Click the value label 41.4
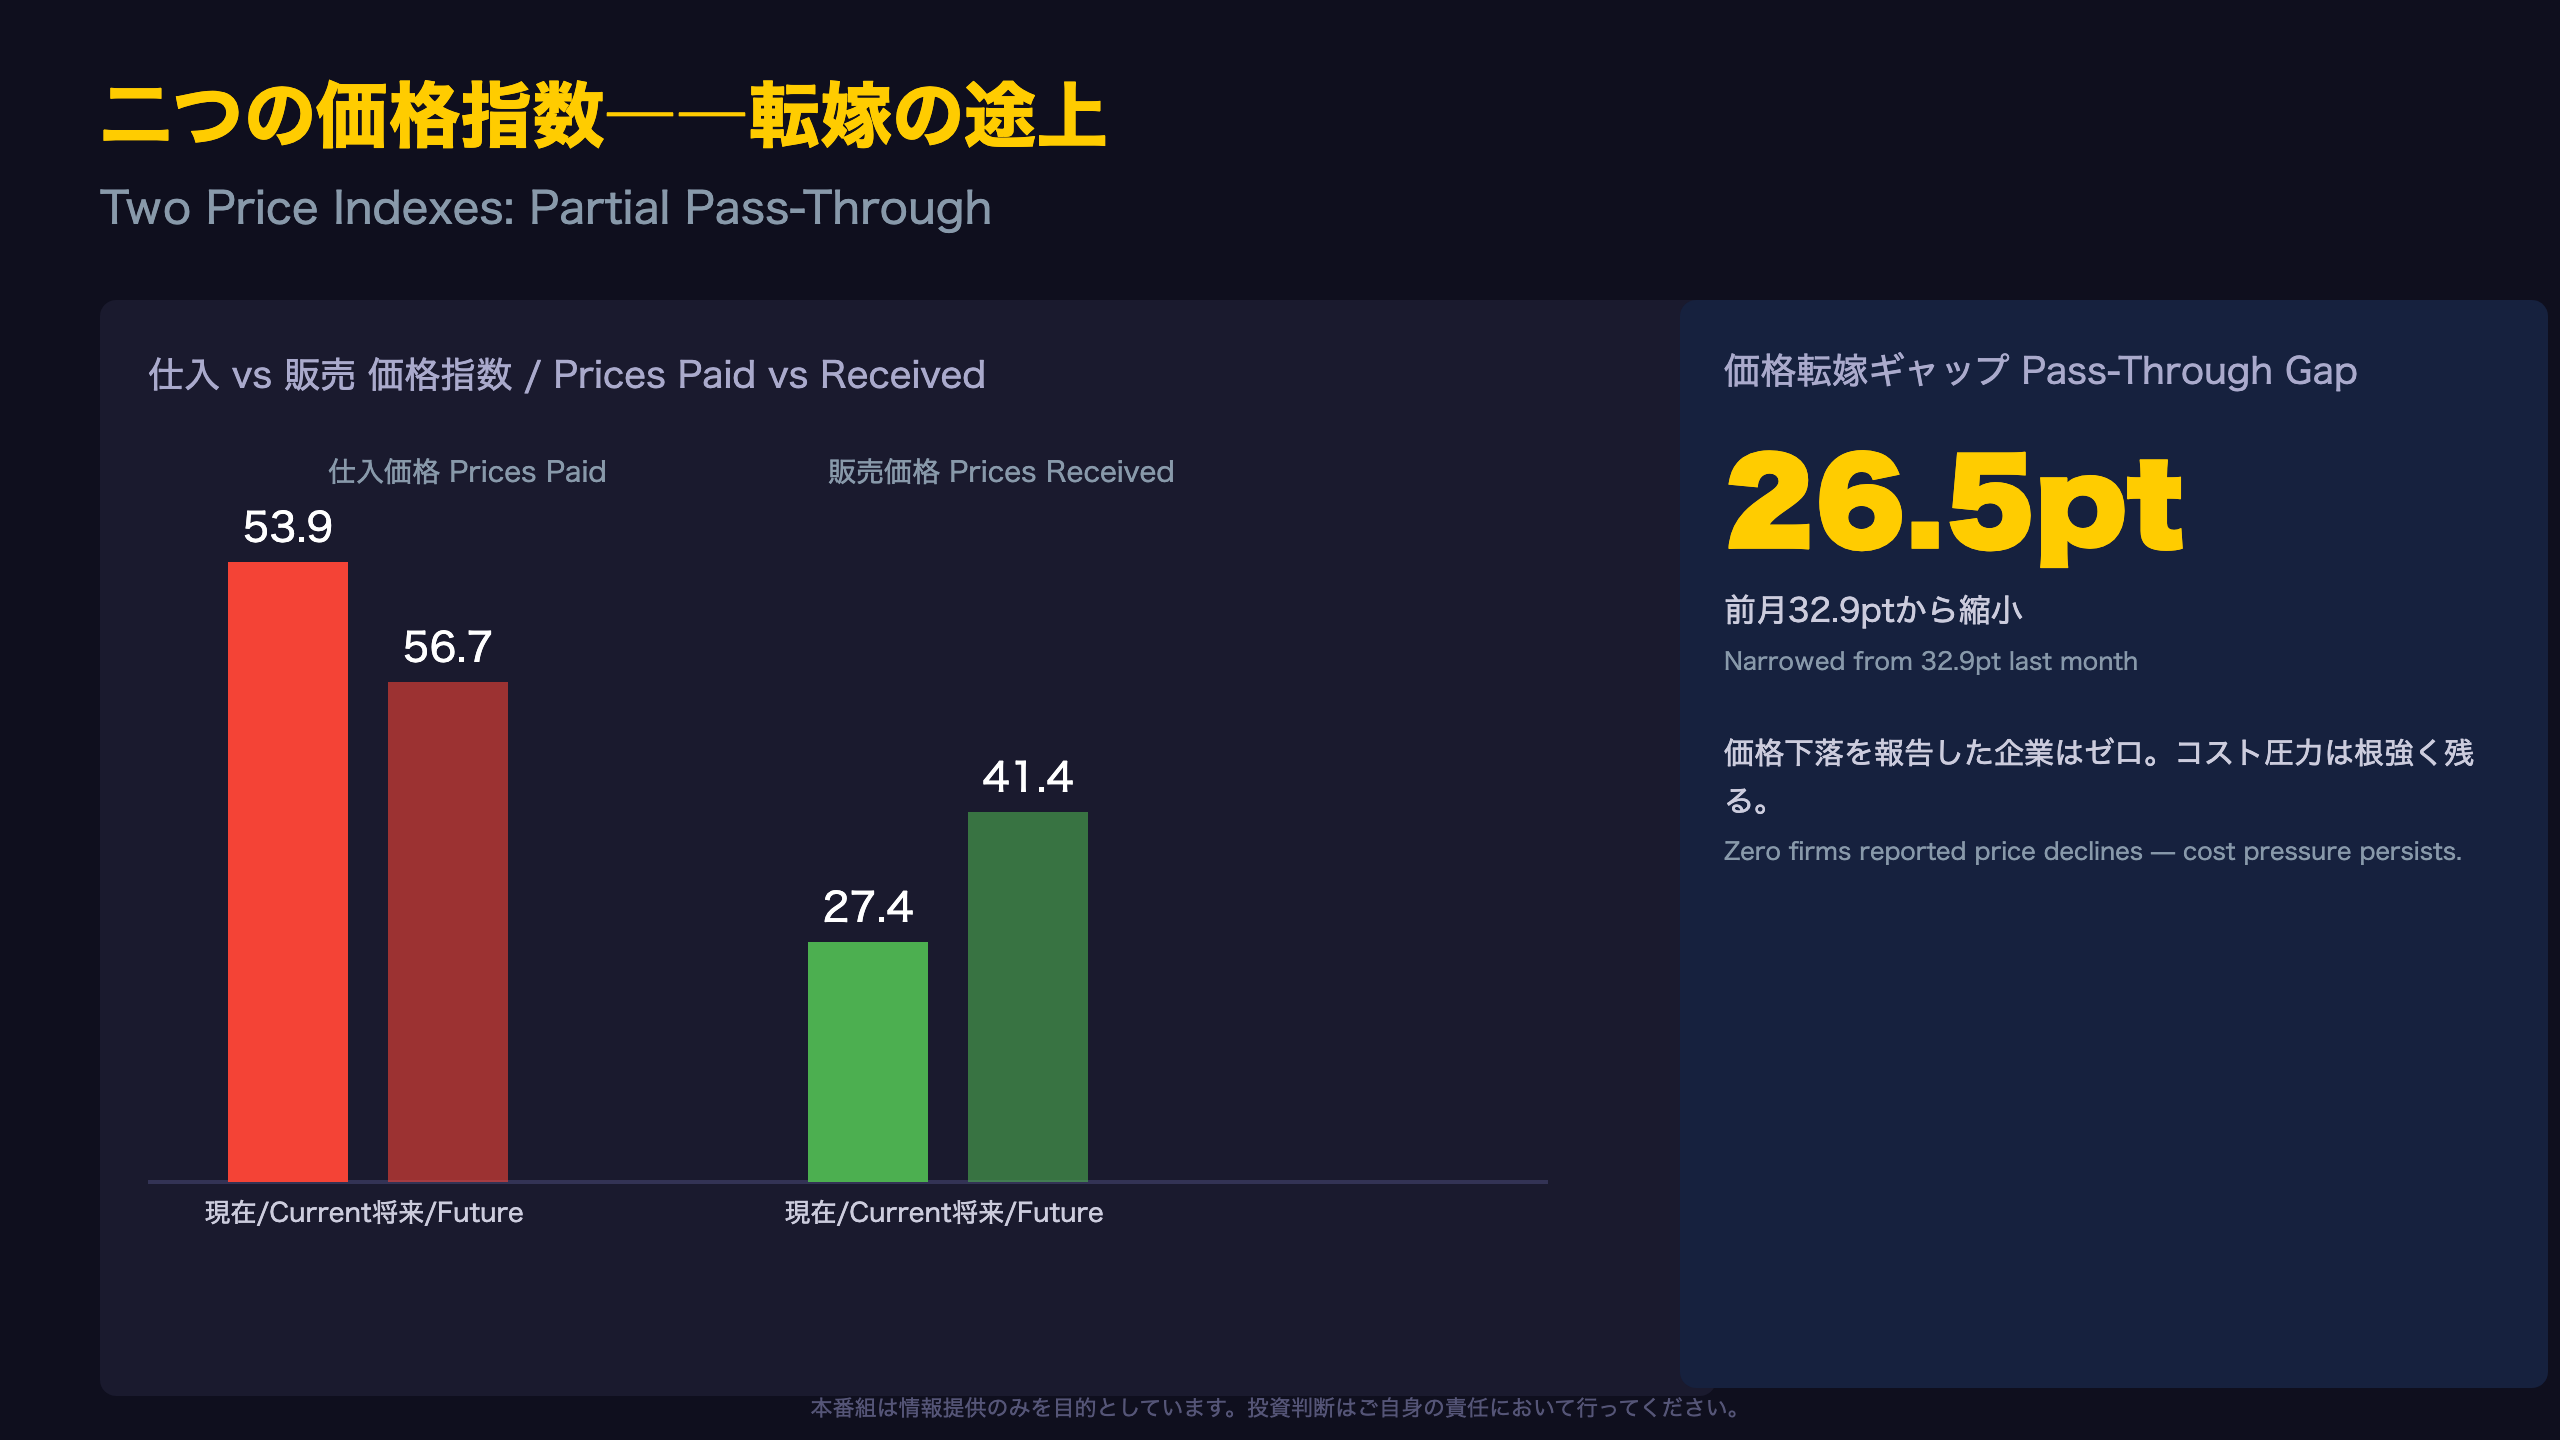This screenshot has width=2560, height=1440. coord(1028,777)
